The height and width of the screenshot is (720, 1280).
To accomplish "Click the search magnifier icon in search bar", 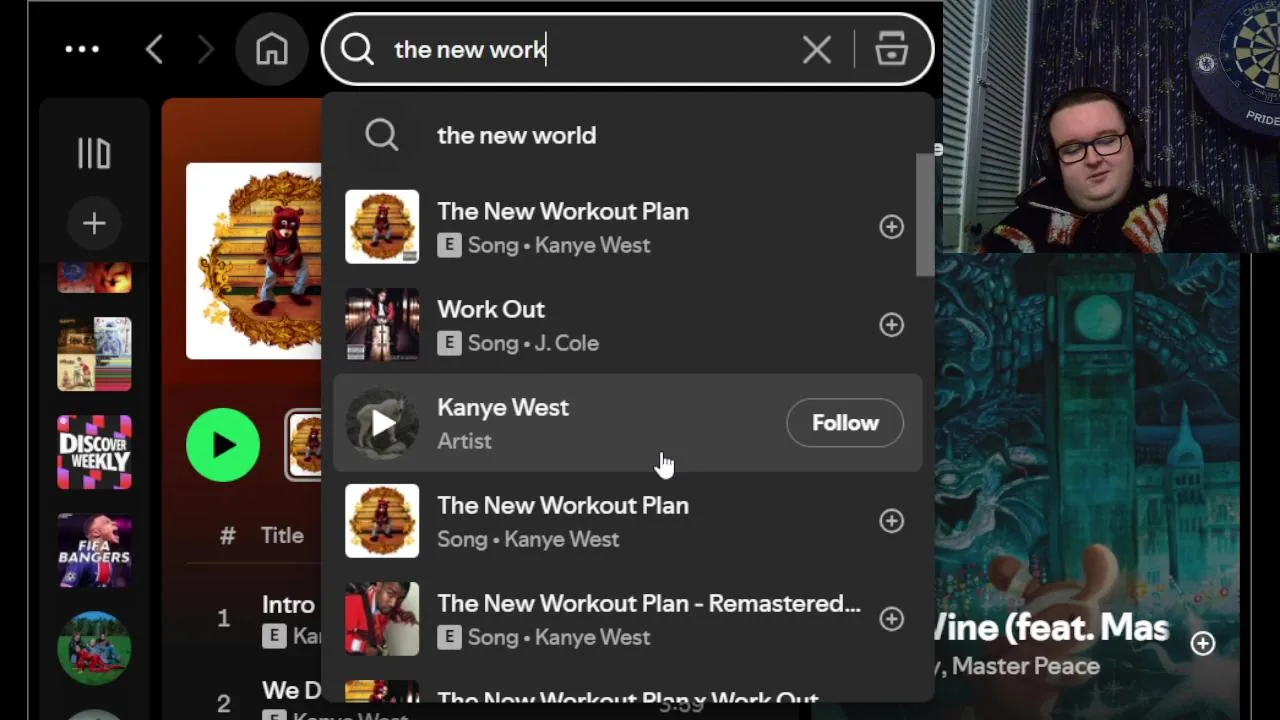I will pos(357,49).
